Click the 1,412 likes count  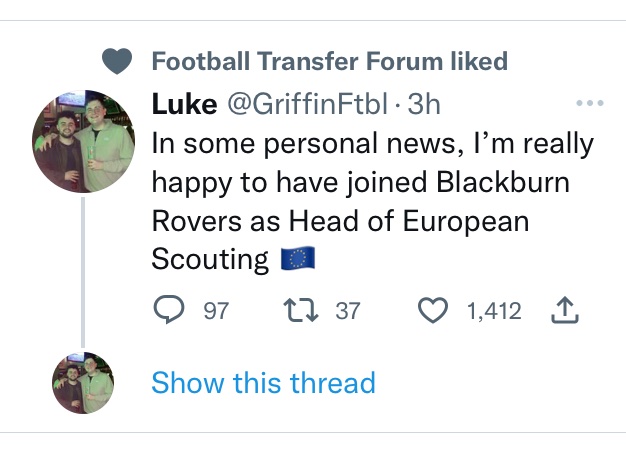[x=494, y=312]
